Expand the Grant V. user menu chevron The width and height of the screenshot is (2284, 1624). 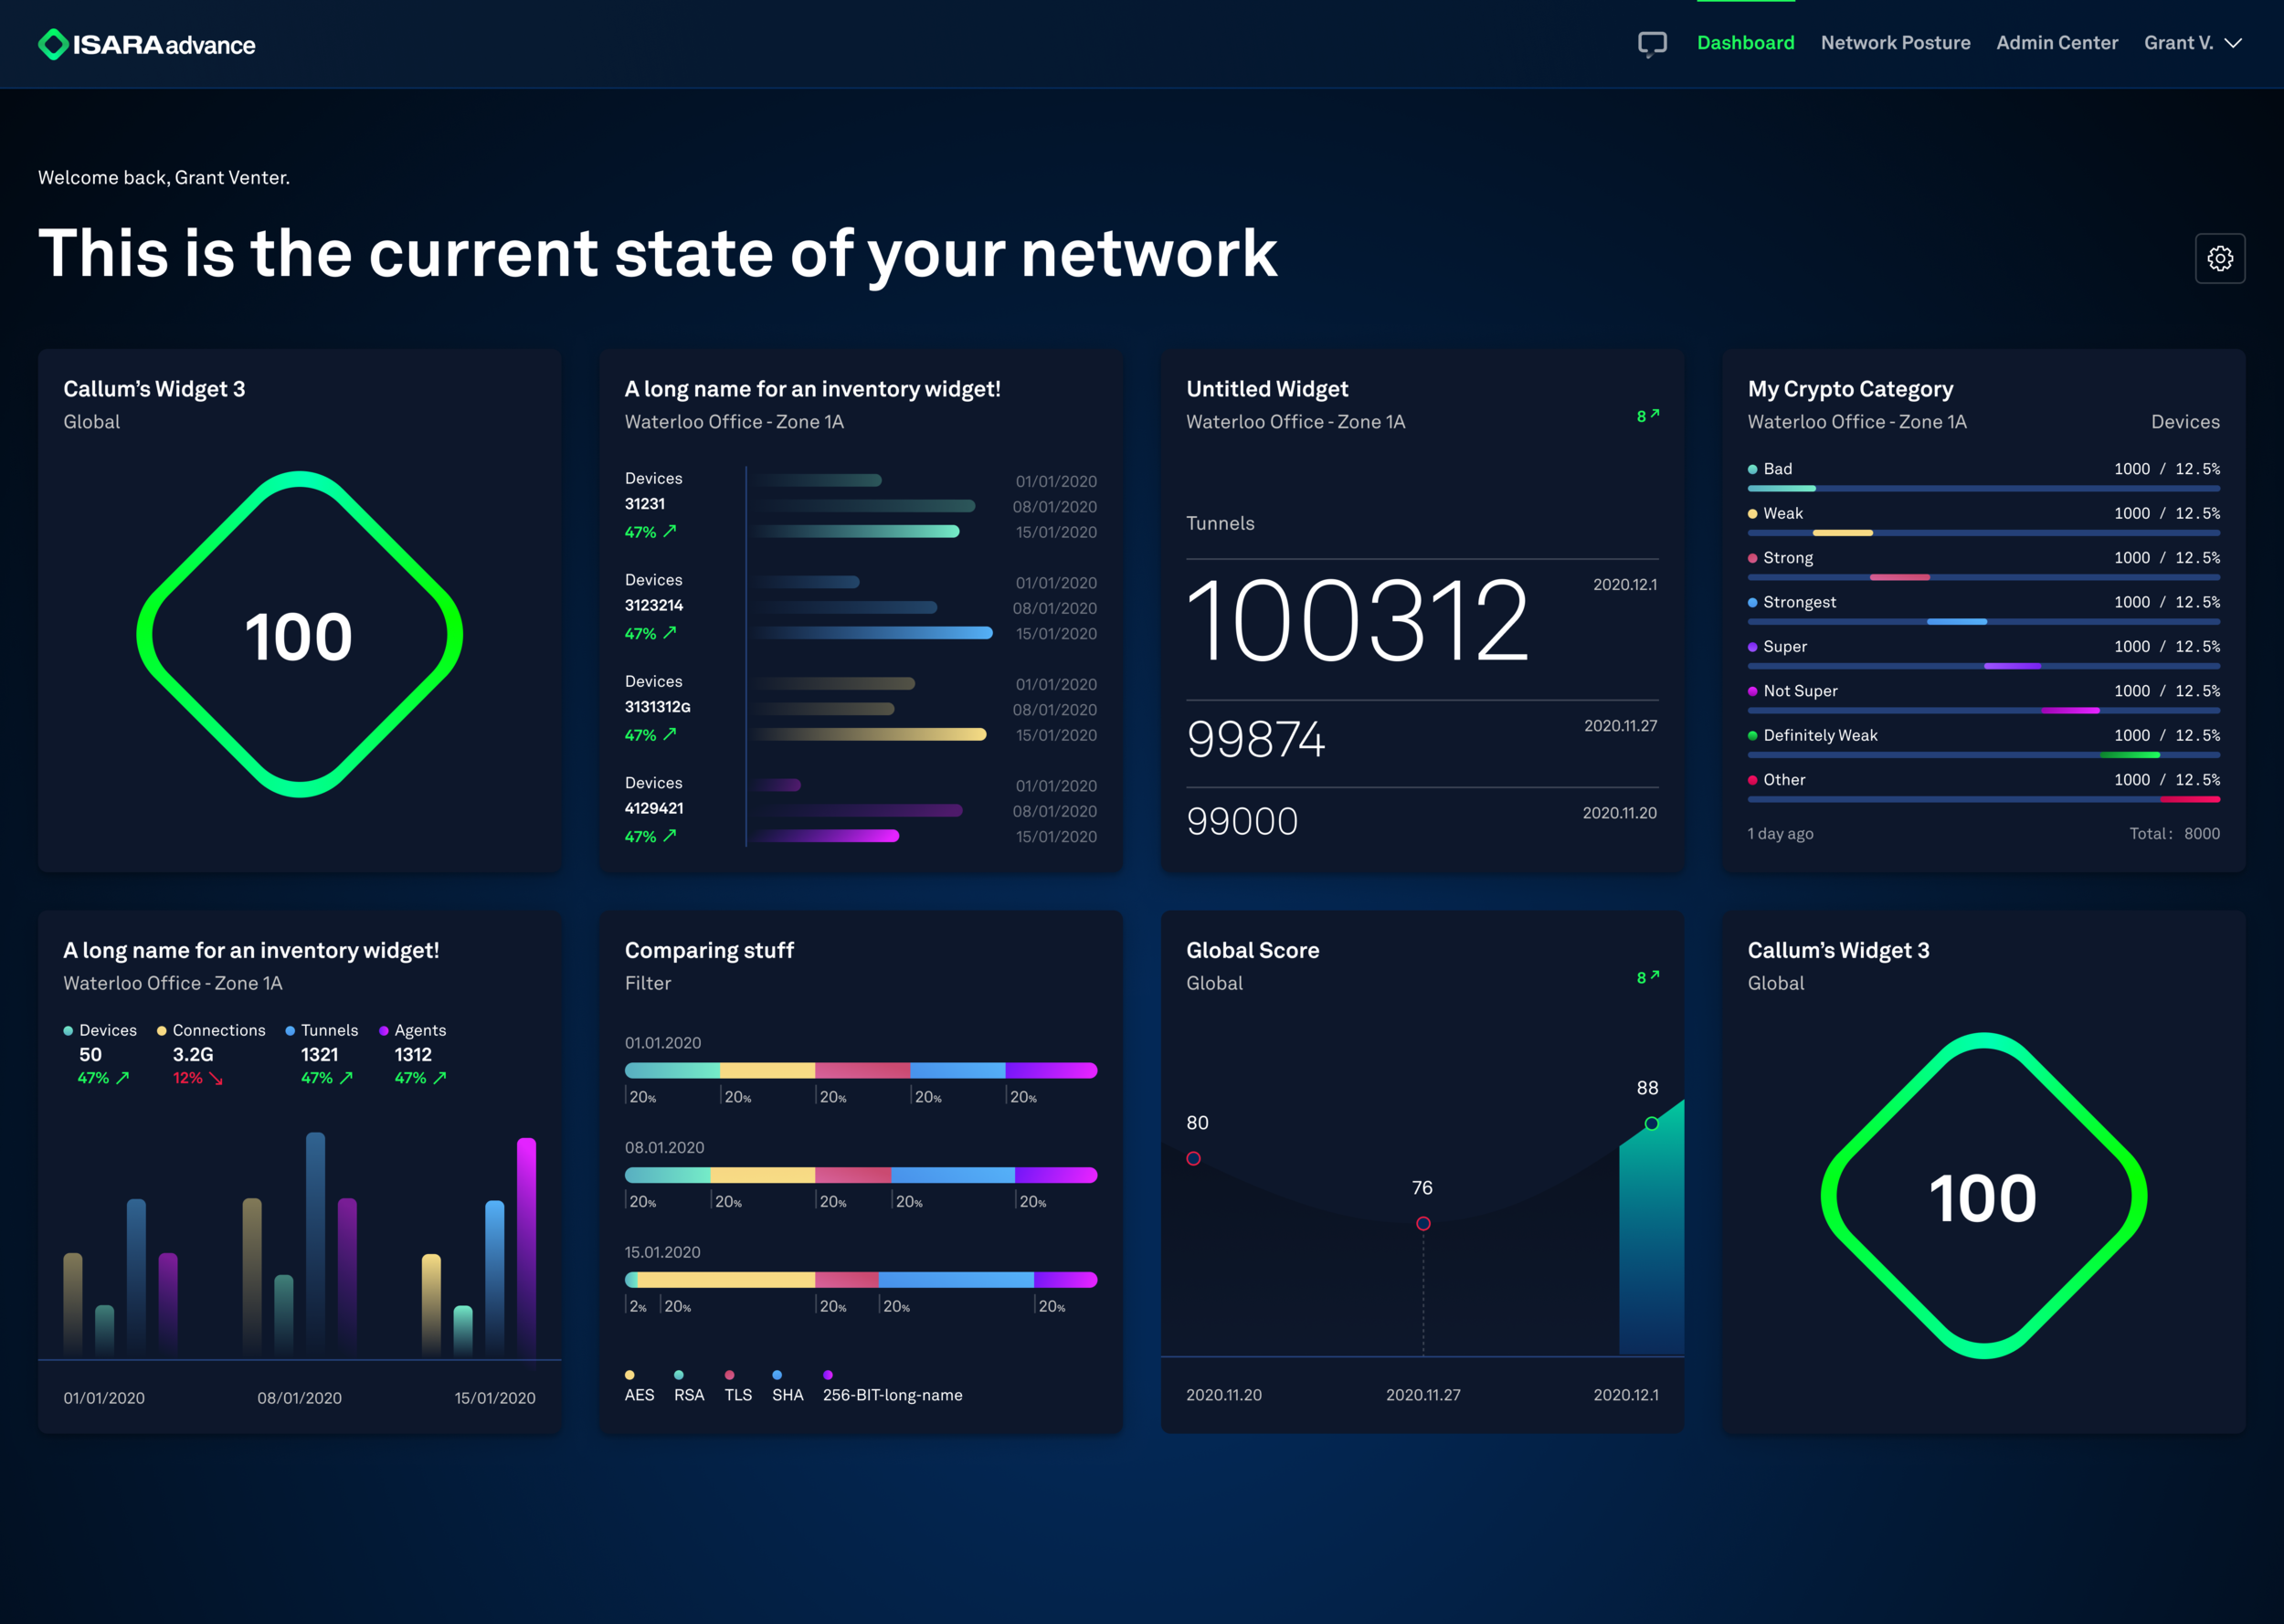pos(2233,43)
